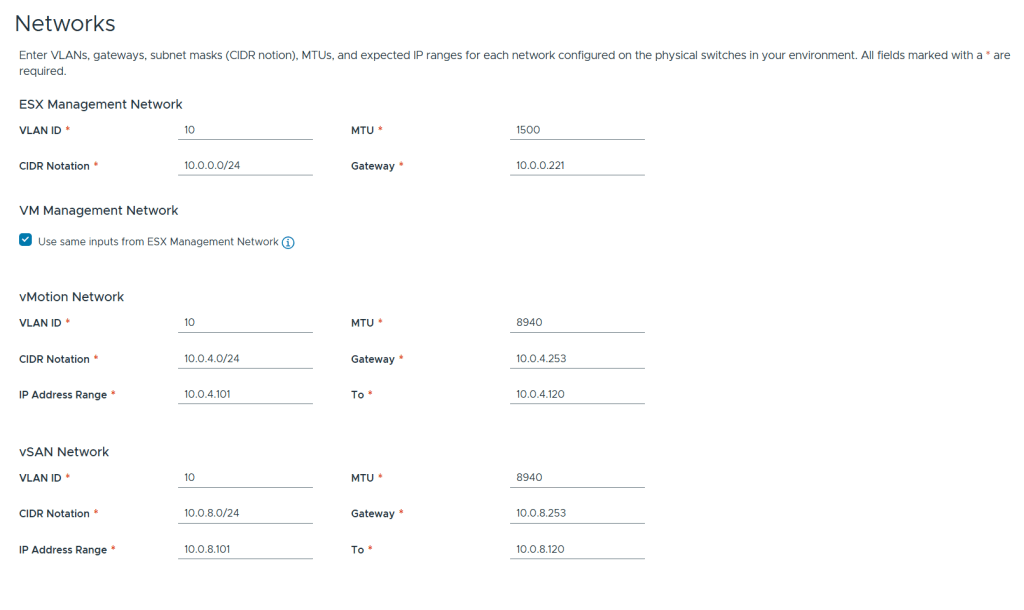Click vSAN IP Address Range start field
This screenshot has width=1024, height=610.
pyautogui.click(x=245, y=550)
